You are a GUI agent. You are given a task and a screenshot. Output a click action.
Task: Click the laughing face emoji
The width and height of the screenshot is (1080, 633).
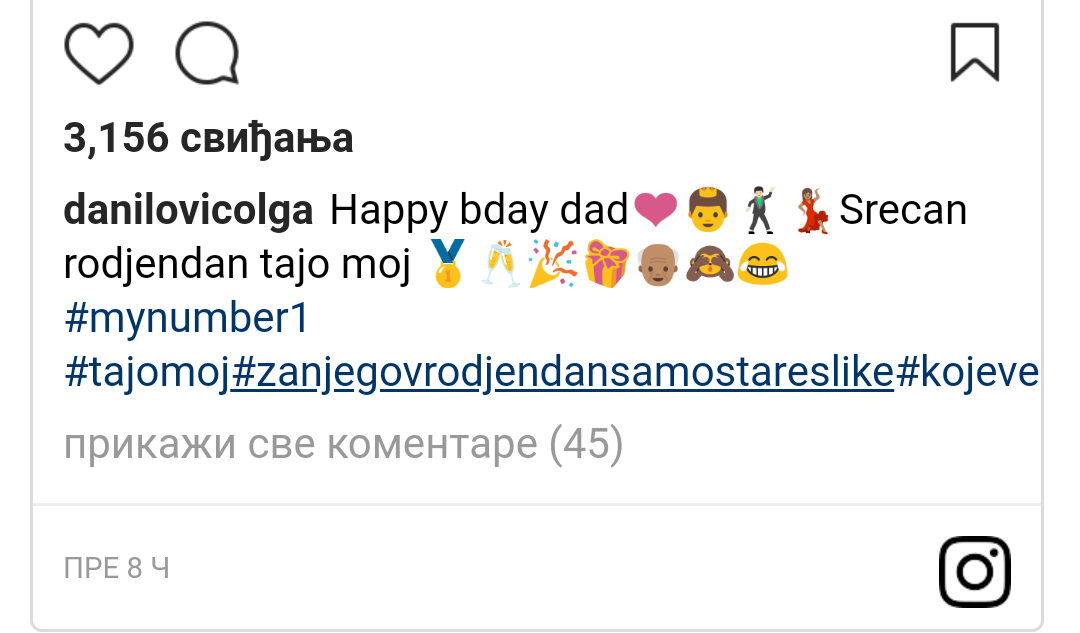[x=762, y=264]
